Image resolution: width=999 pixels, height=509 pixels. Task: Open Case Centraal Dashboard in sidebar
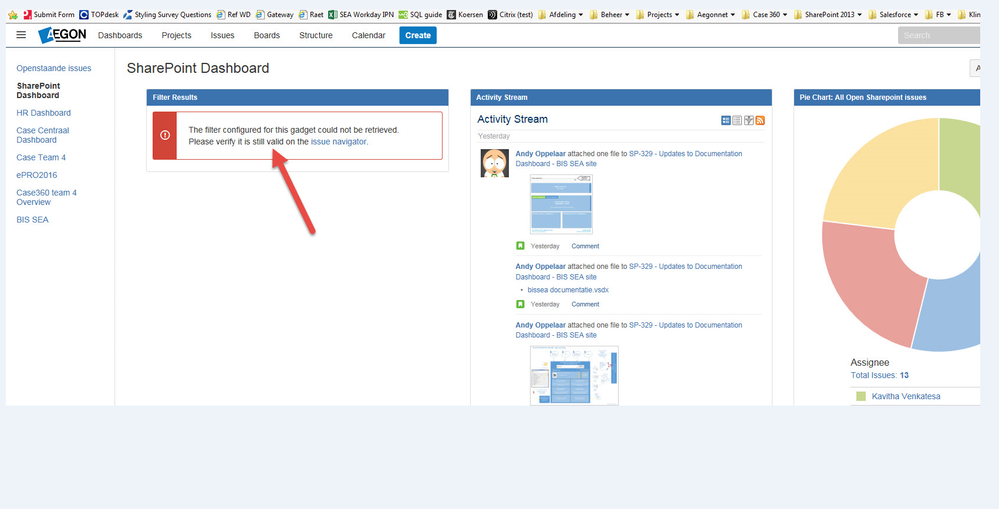(43, 135)
